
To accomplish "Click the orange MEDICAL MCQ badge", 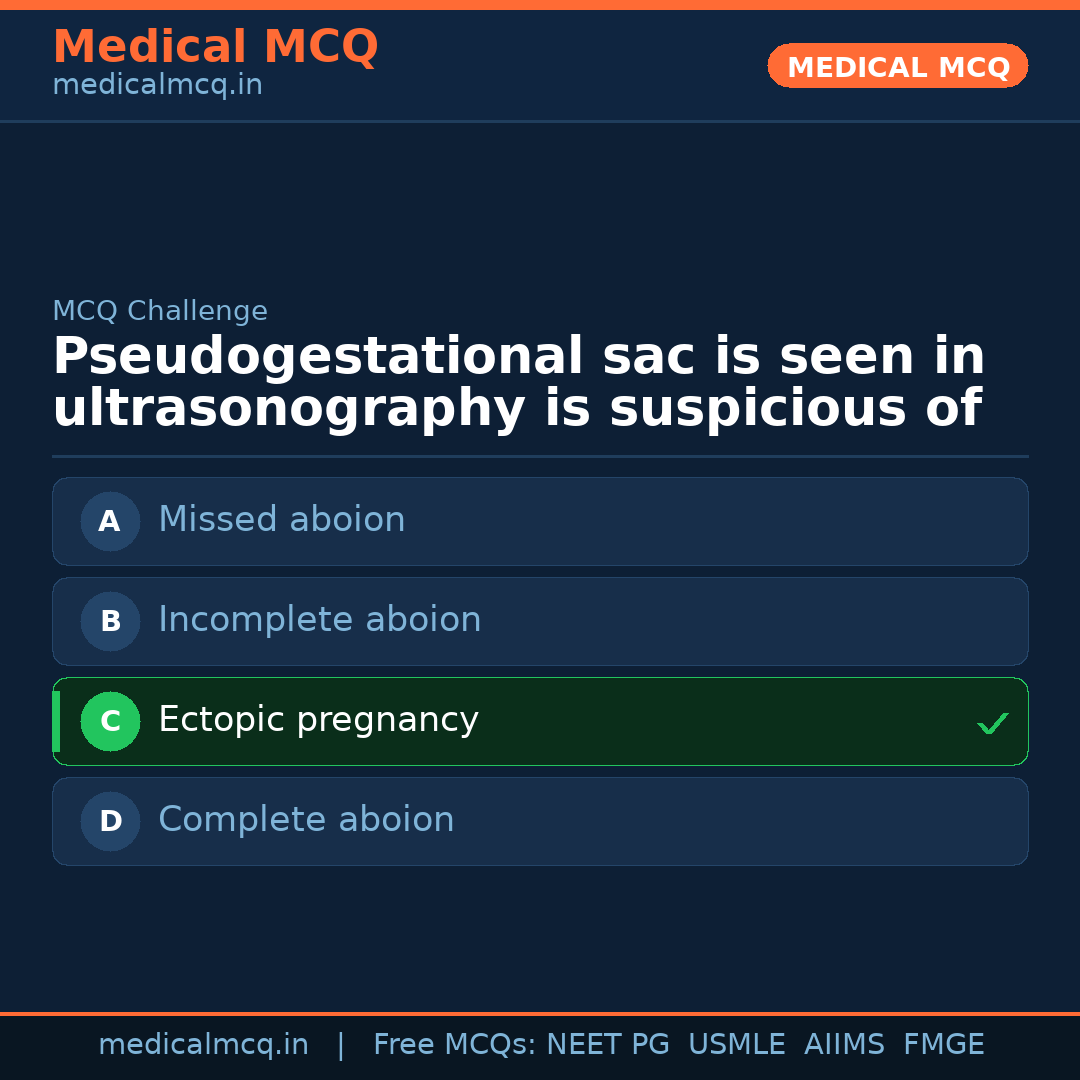I will (897, 66).
